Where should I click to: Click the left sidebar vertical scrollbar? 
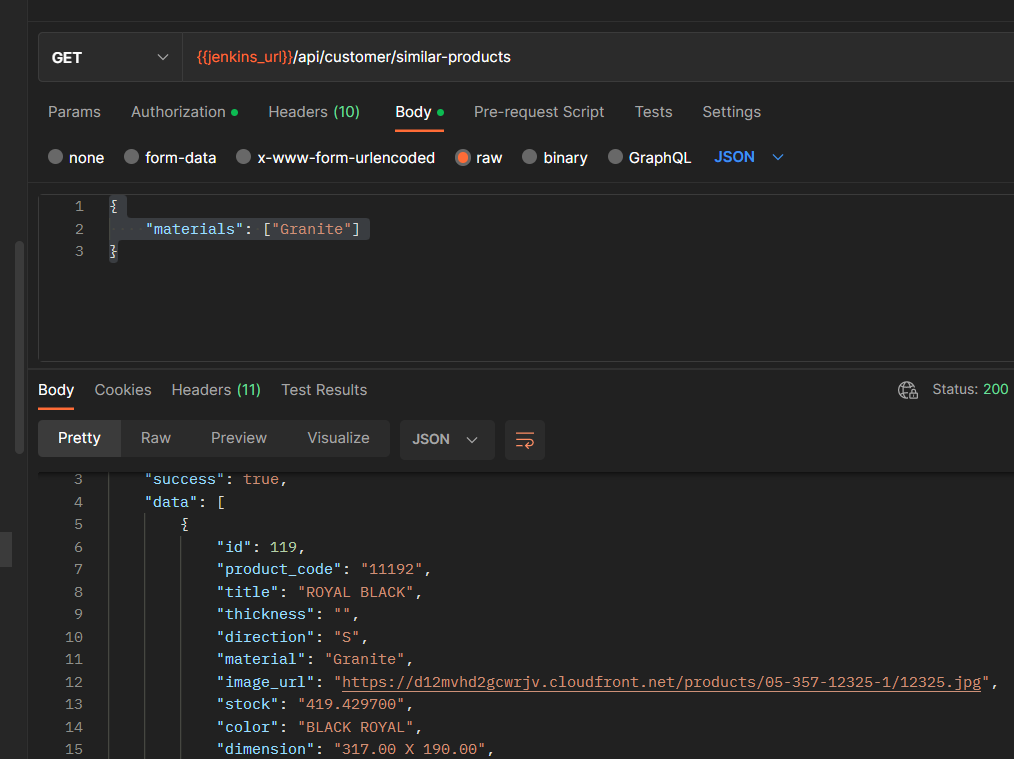click(19, 347)
